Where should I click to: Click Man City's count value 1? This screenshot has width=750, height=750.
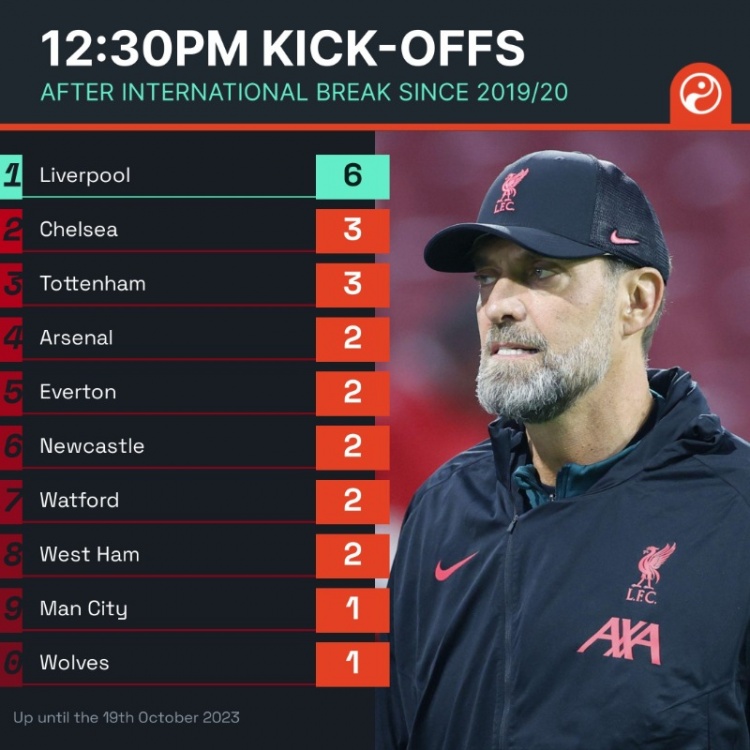[353, 610]
